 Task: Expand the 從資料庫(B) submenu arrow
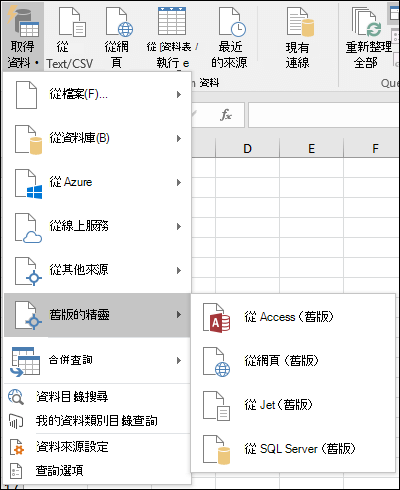[179, 138]
